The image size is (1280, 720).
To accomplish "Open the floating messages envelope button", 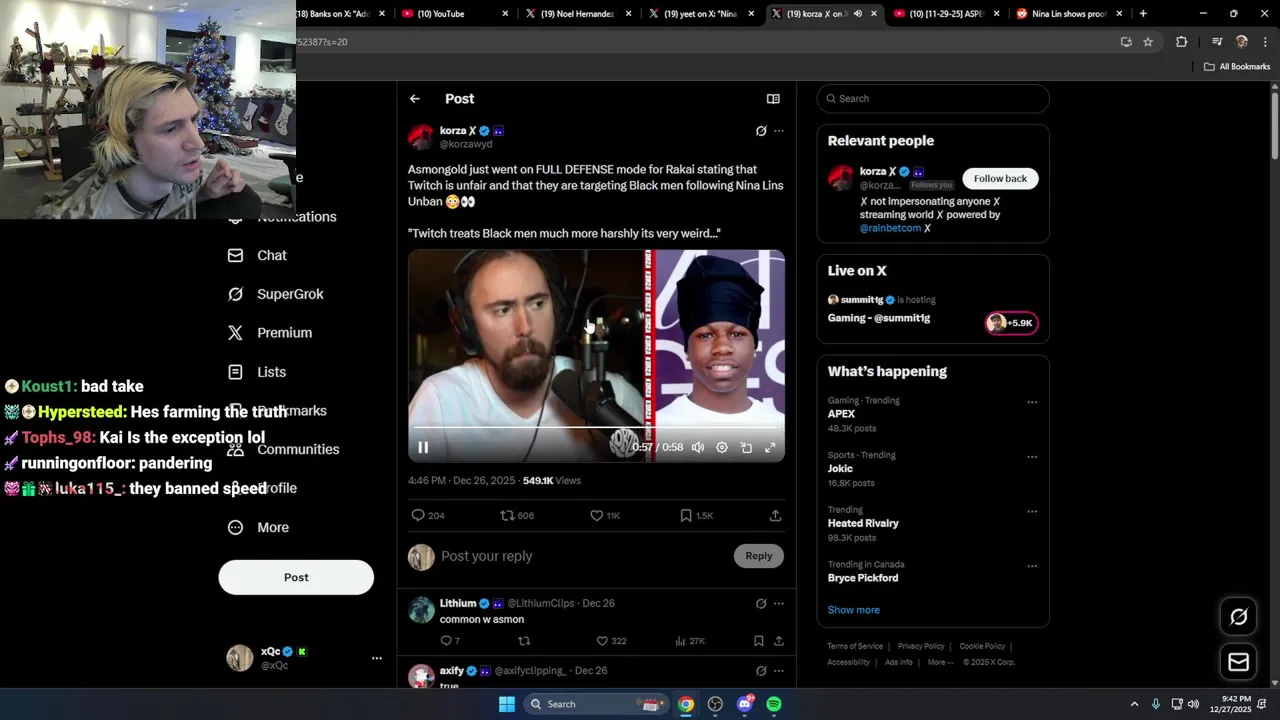I will pyautogui.click(x=1238, y=662).
